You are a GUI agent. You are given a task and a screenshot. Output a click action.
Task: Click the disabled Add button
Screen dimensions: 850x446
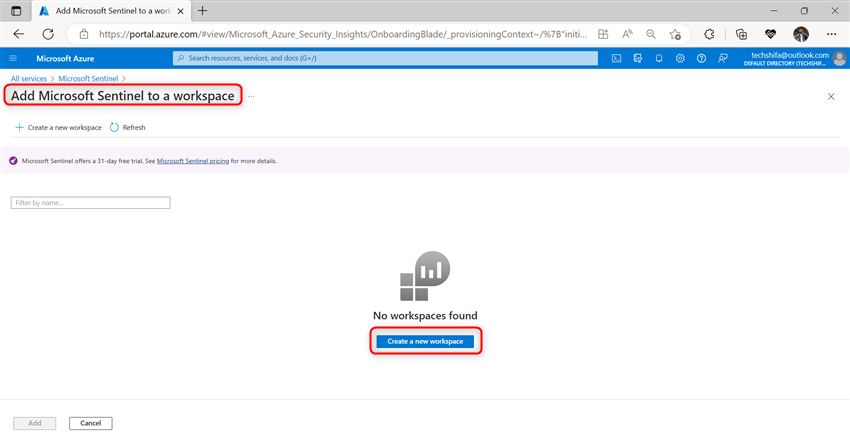point(35,423)
